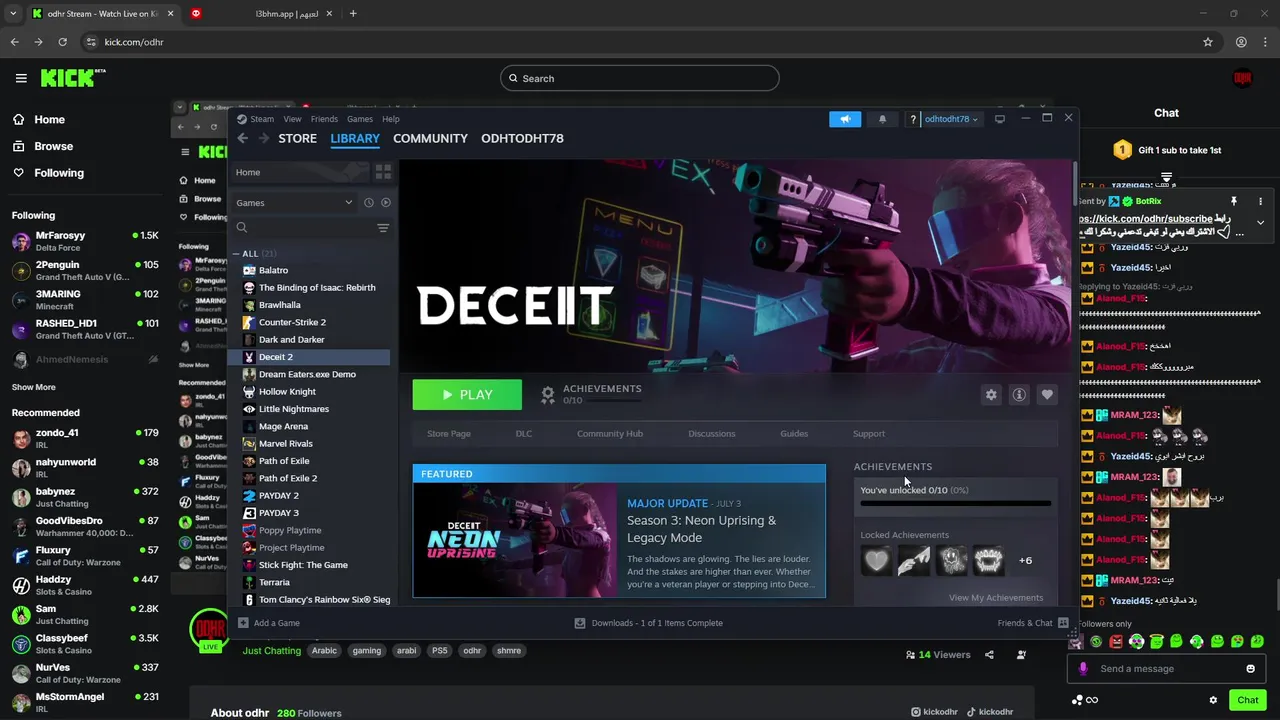Play Deceit 2
The height and width of the screenshot is (720, 1280).
click(x=467, y=395)
